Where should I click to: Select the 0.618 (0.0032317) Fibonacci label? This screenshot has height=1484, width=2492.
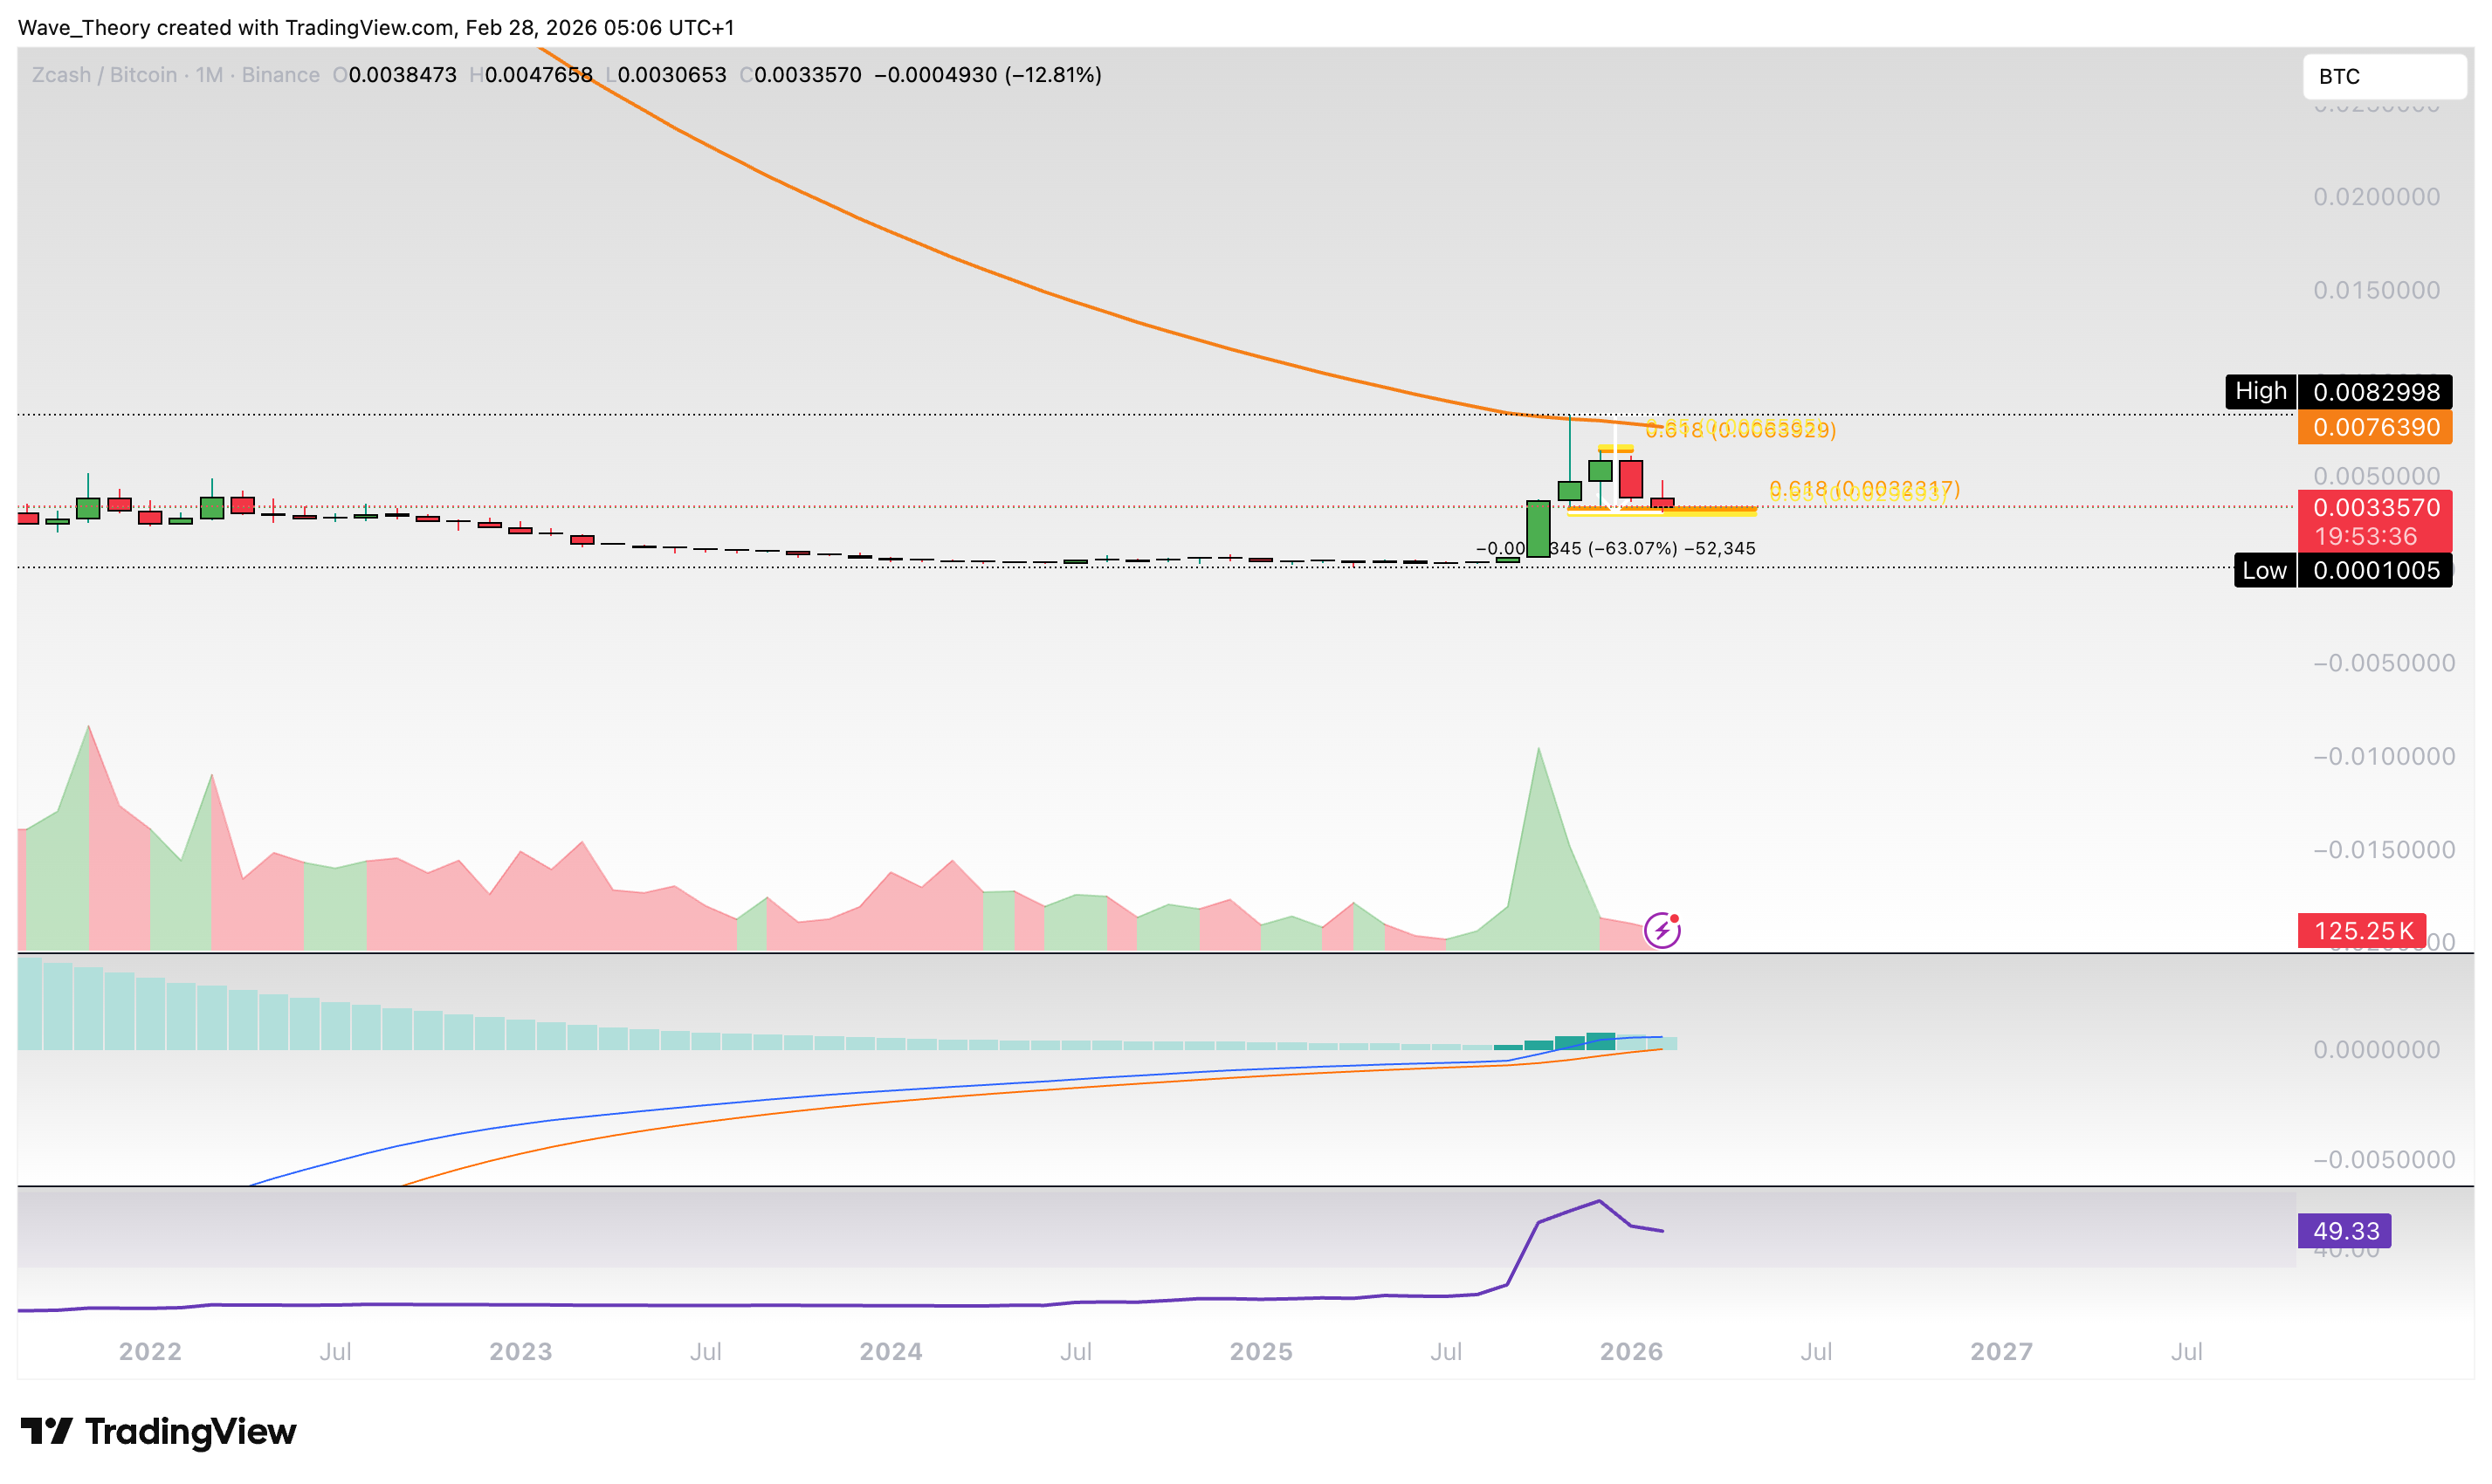[x=1864, y=488]
